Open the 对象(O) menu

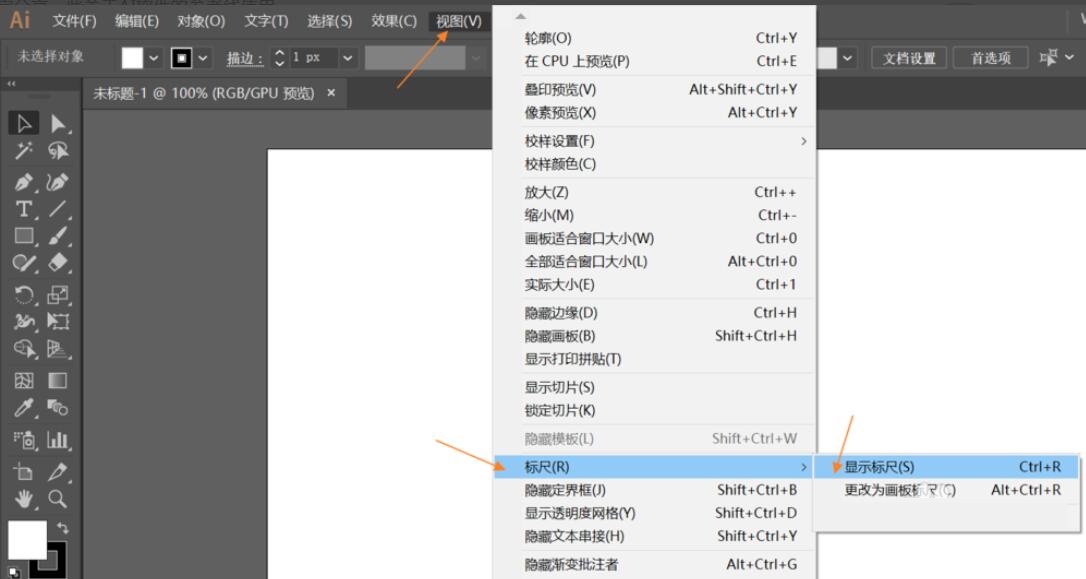pyautogui.click(x=201, y=21)
